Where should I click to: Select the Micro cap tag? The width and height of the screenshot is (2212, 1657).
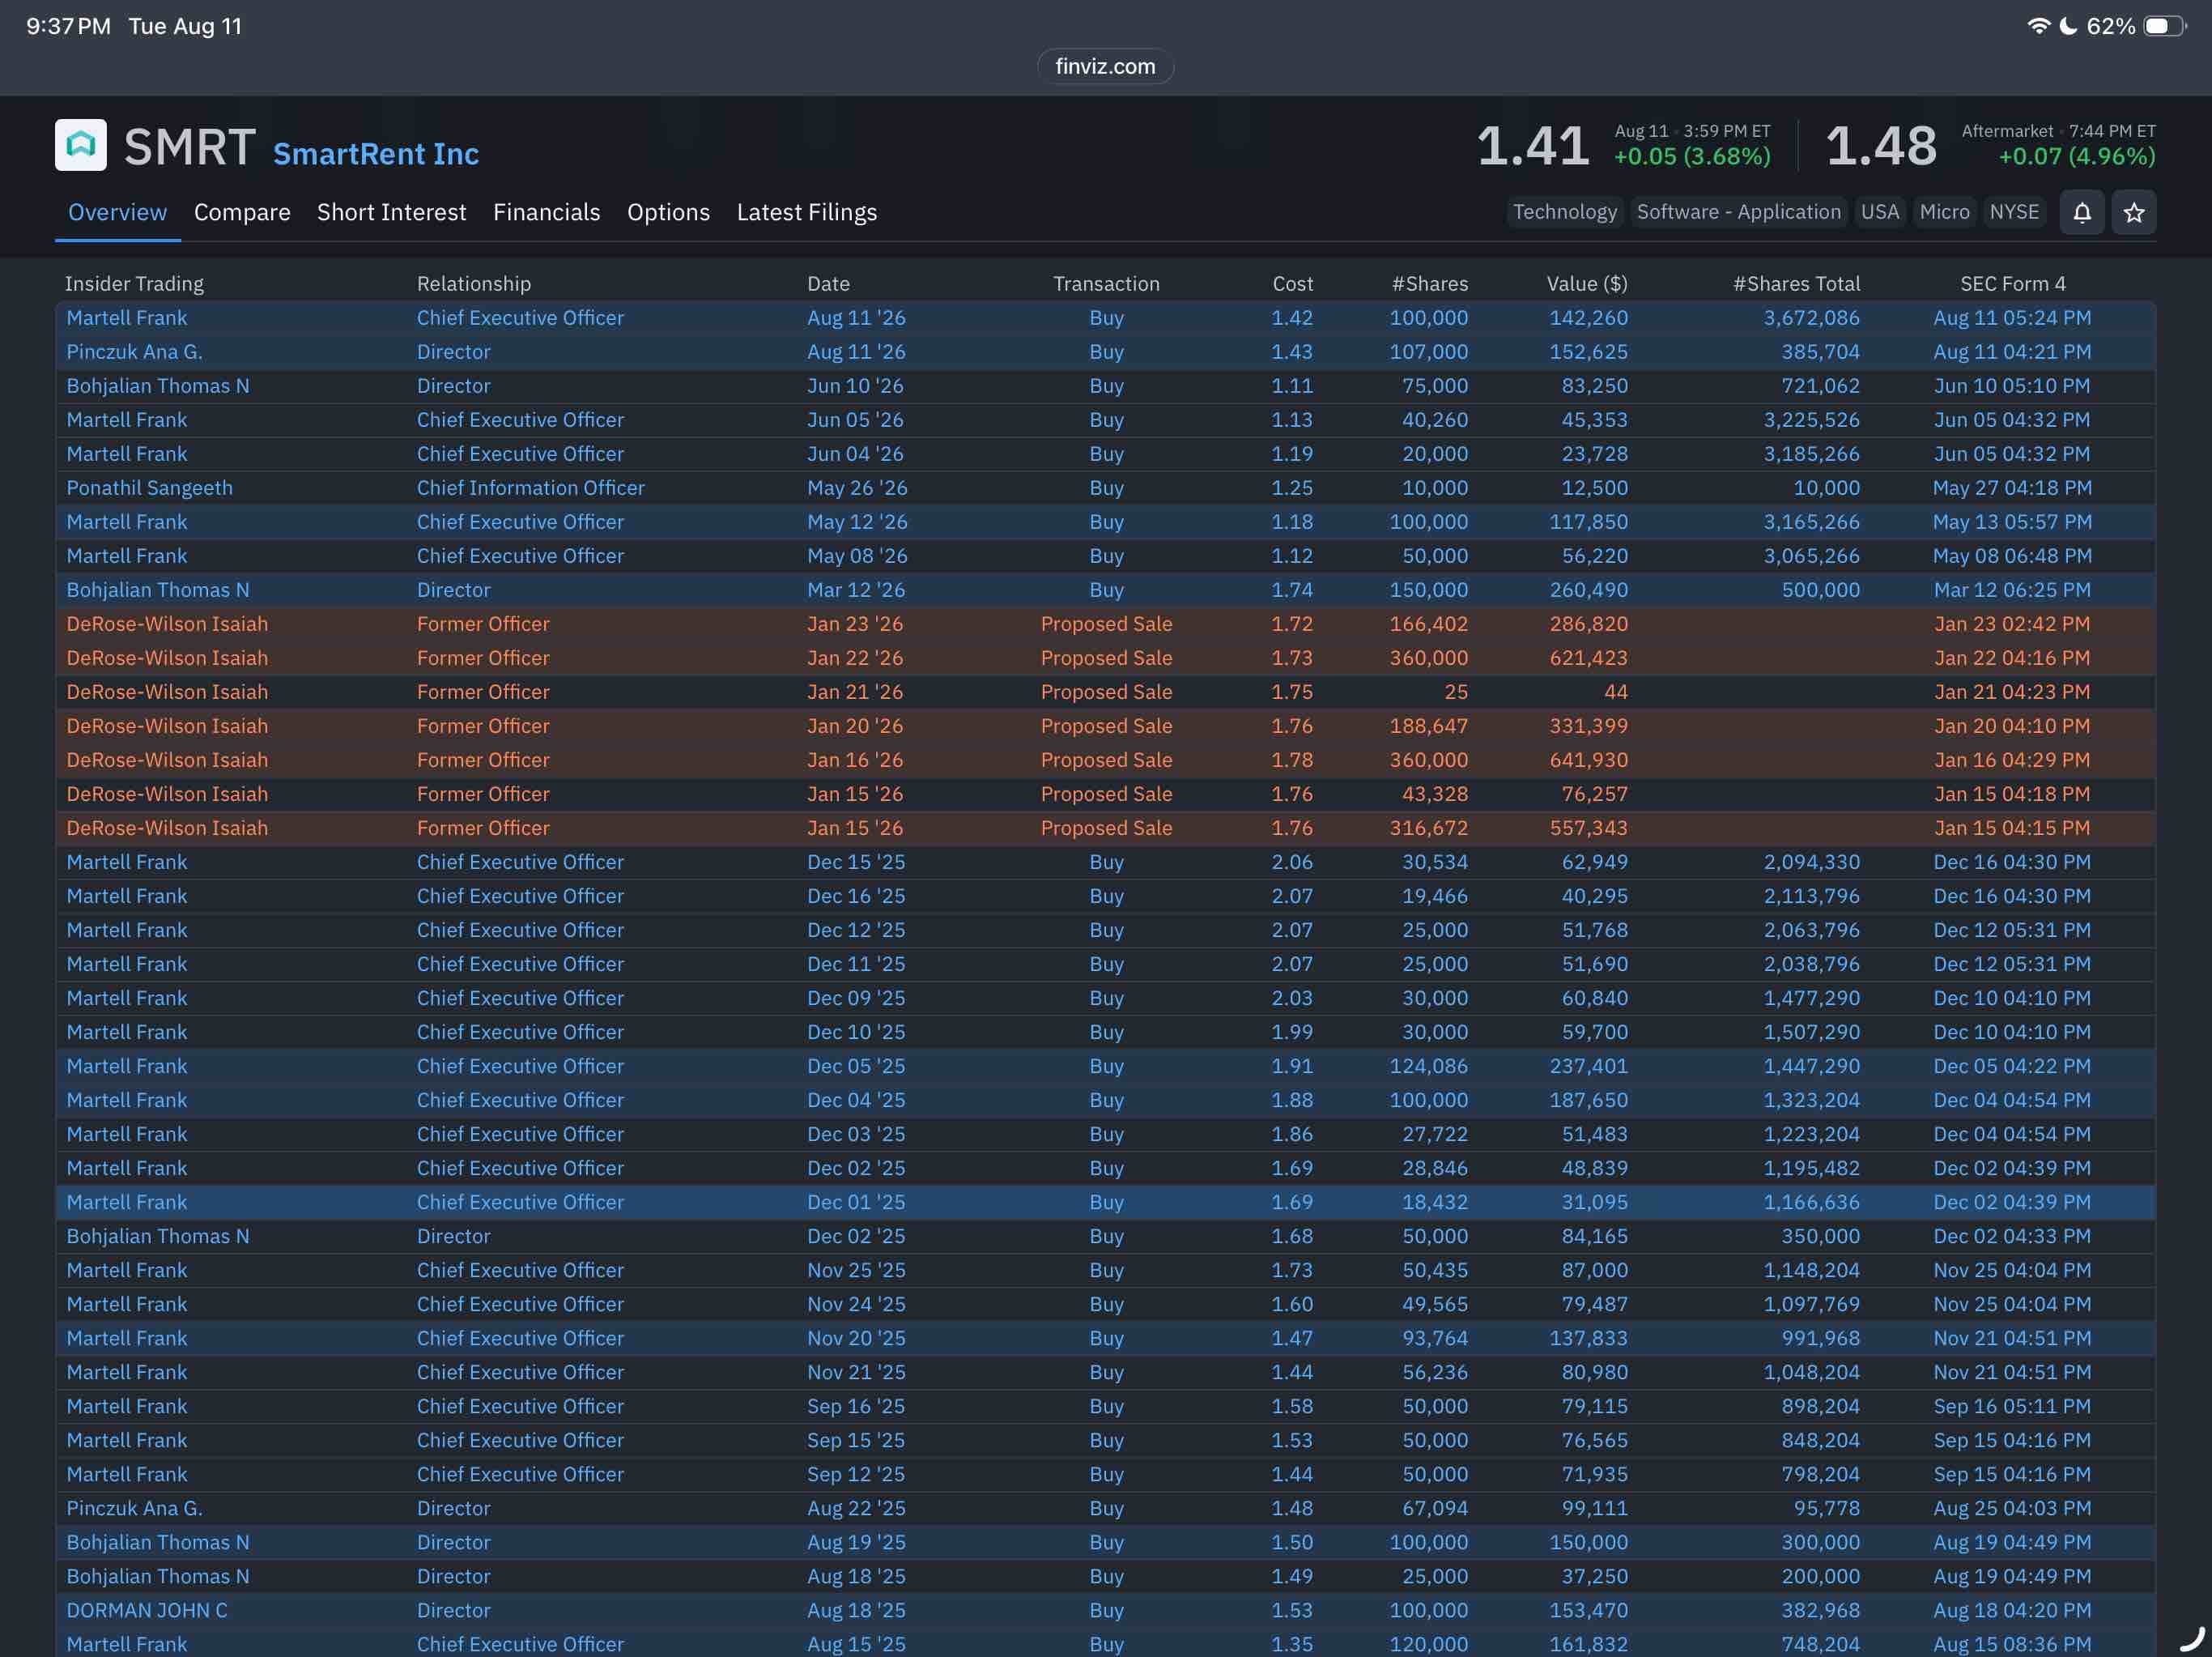click(1944, 212)
